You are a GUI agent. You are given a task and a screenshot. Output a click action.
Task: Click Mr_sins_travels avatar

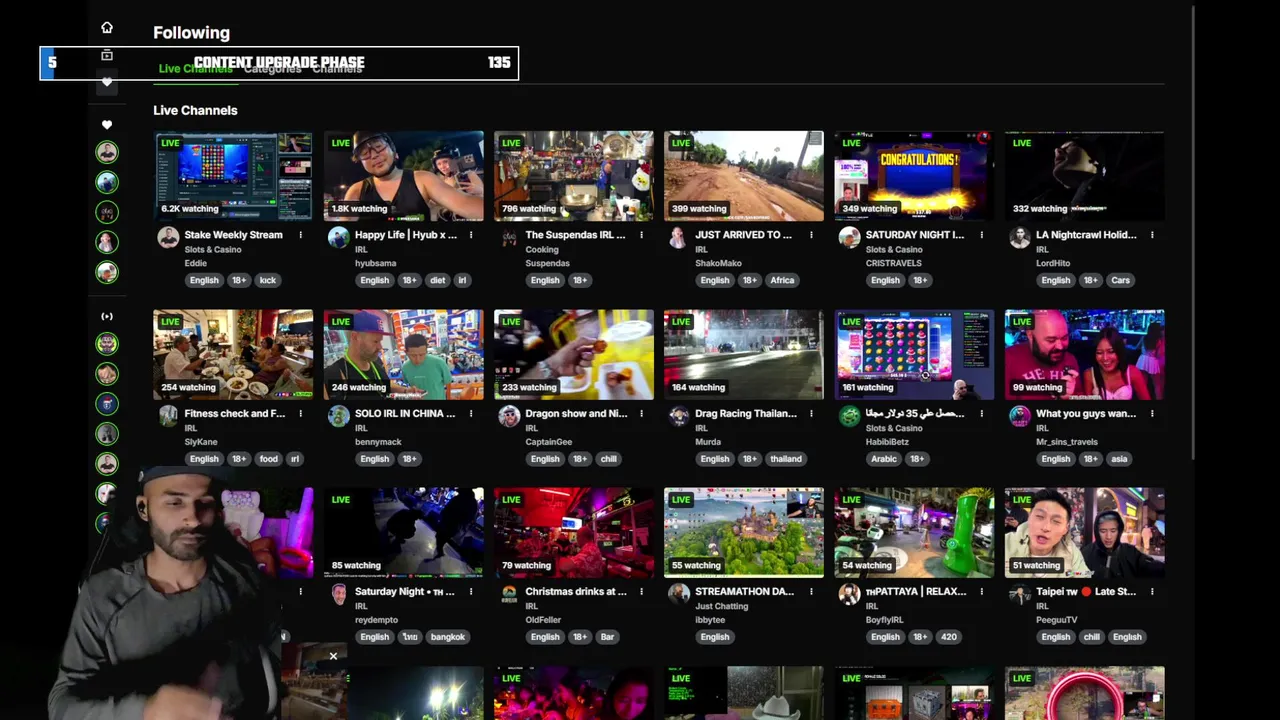(x=1019, y=415)
